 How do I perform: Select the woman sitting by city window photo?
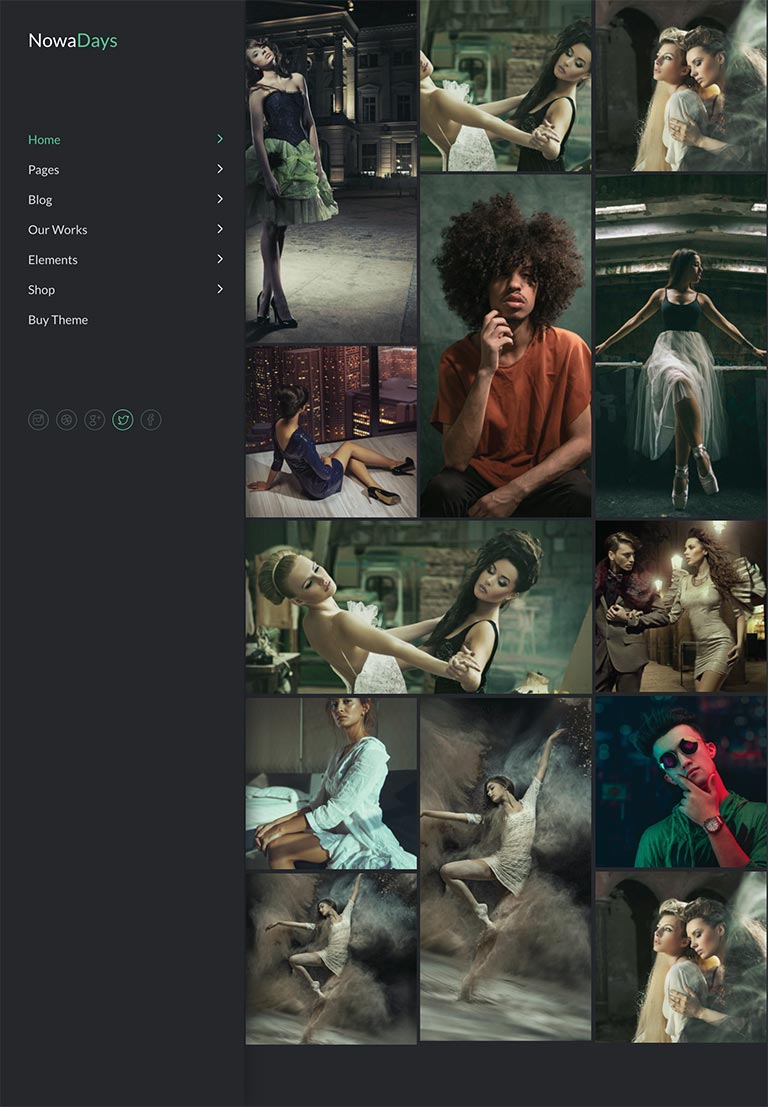tap(331, 432)
